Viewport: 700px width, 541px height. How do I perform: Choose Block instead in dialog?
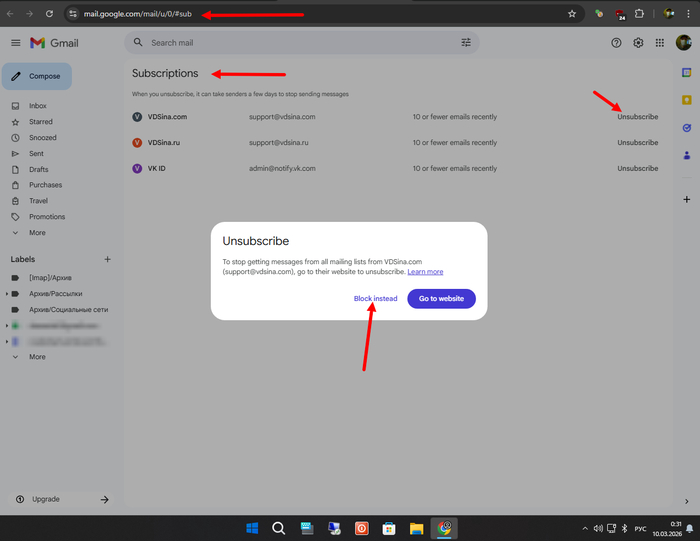click(375, 299)
